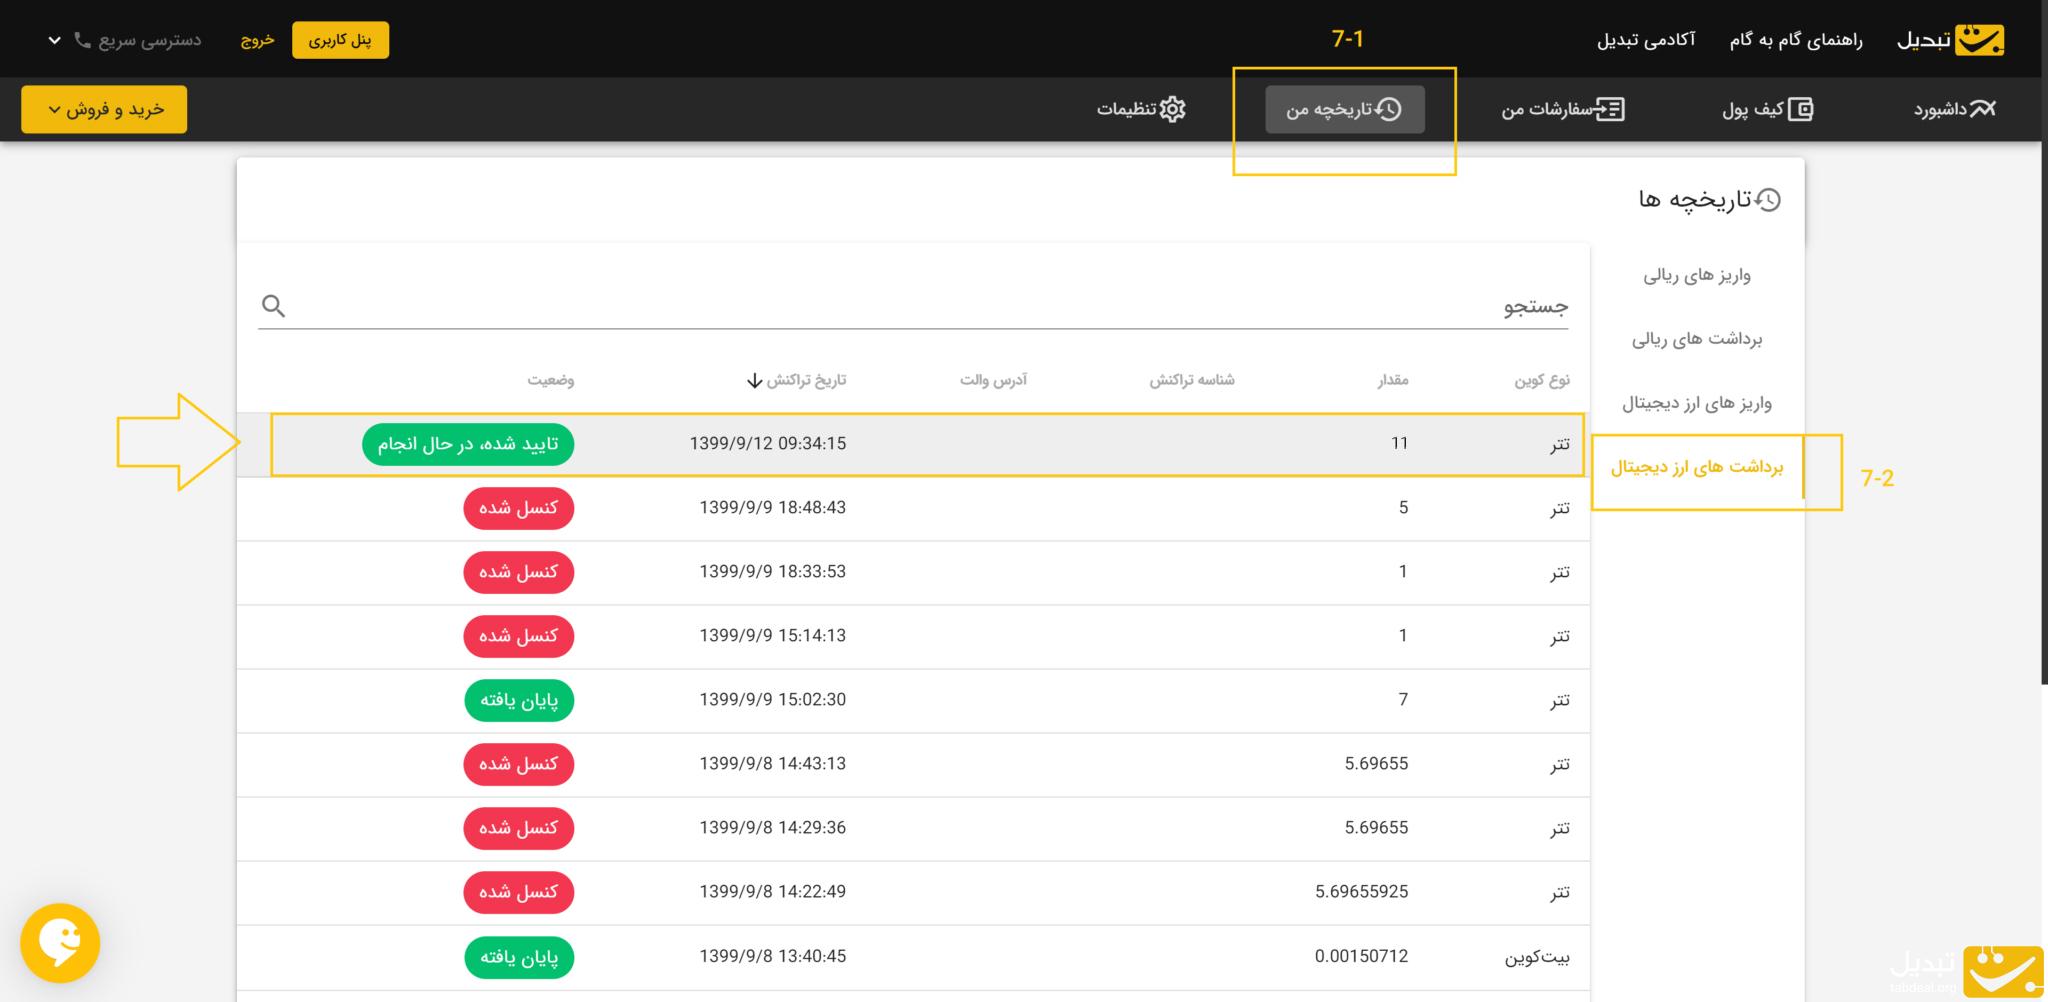This screenshot has height=1002, width=2048.
Task: Click the مقدار column header
Action: 1393,380
